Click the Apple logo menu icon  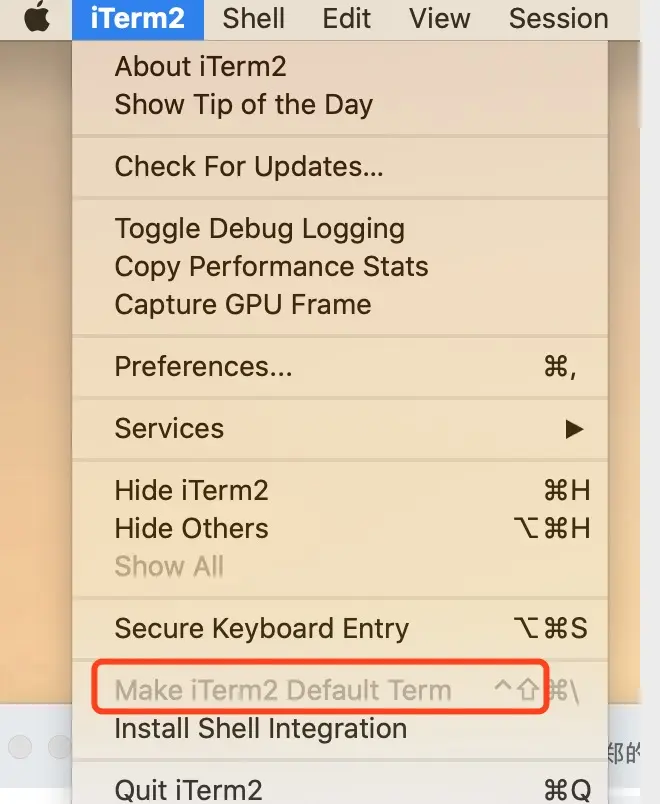coord(37,18)
